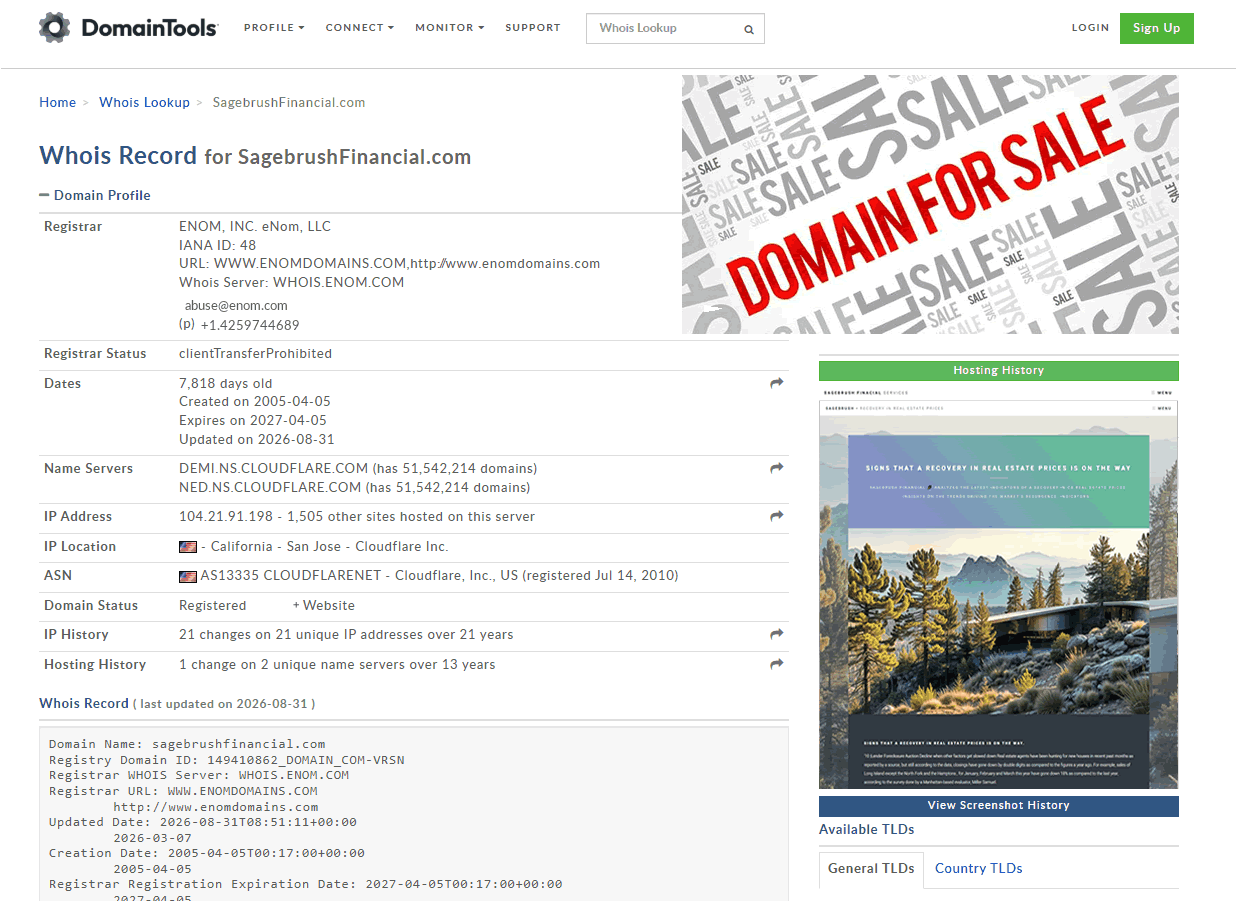Click the "Expires on 2027-04-05" date
1236x901 pixels.
[x=253, y=421]
